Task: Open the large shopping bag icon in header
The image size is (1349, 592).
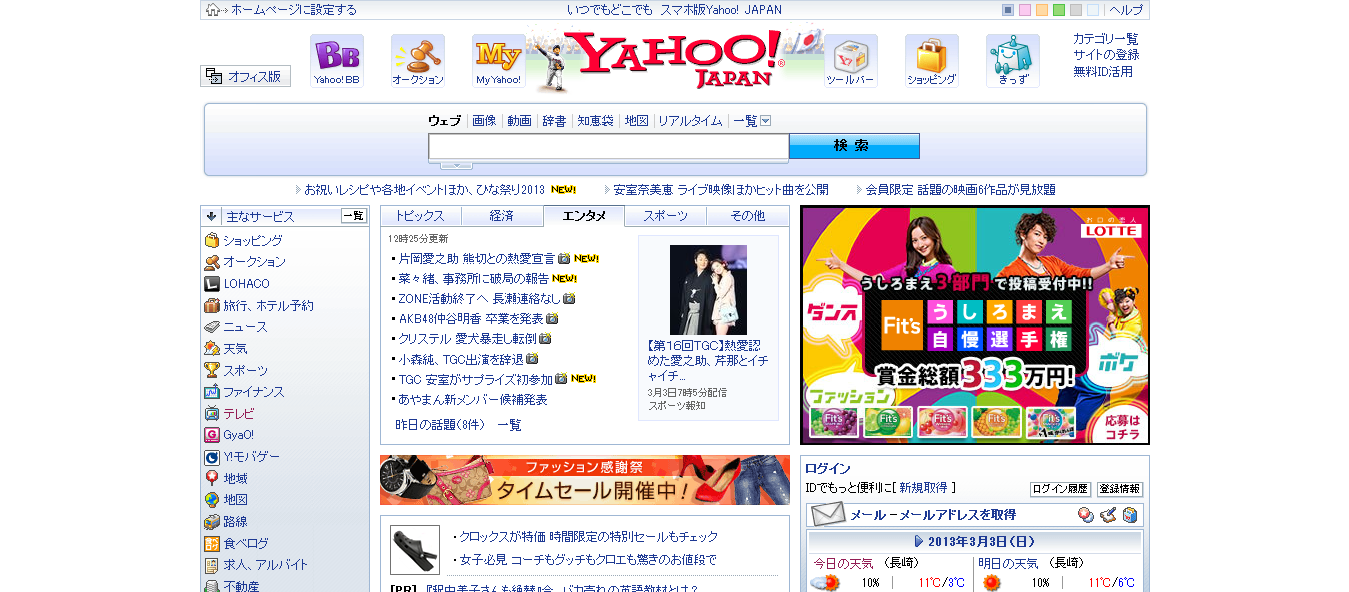Action: click(x=932, y=61)
